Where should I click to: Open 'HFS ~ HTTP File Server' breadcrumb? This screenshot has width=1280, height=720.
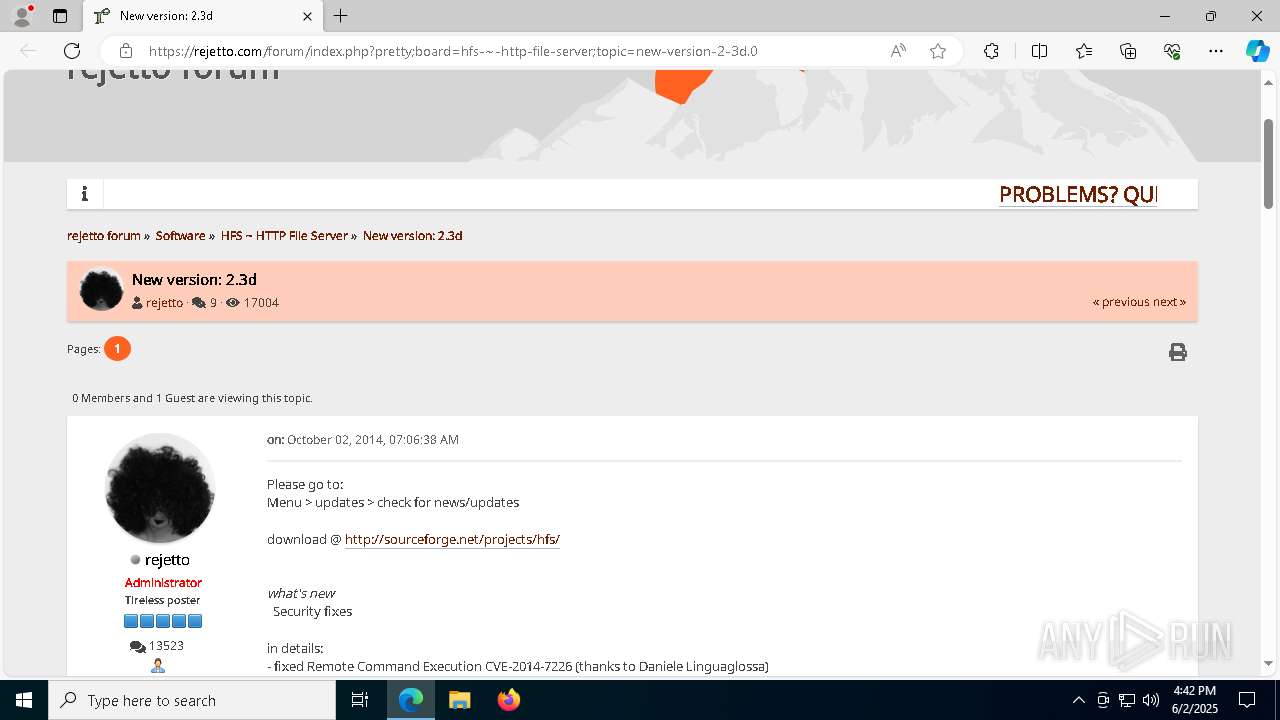(284, 236)
